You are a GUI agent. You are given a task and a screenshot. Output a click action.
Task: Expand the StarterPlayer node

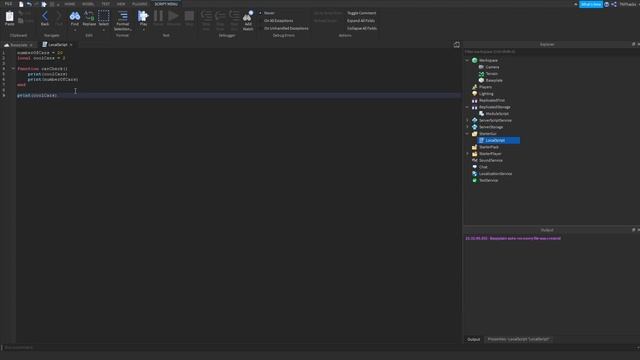467,154
